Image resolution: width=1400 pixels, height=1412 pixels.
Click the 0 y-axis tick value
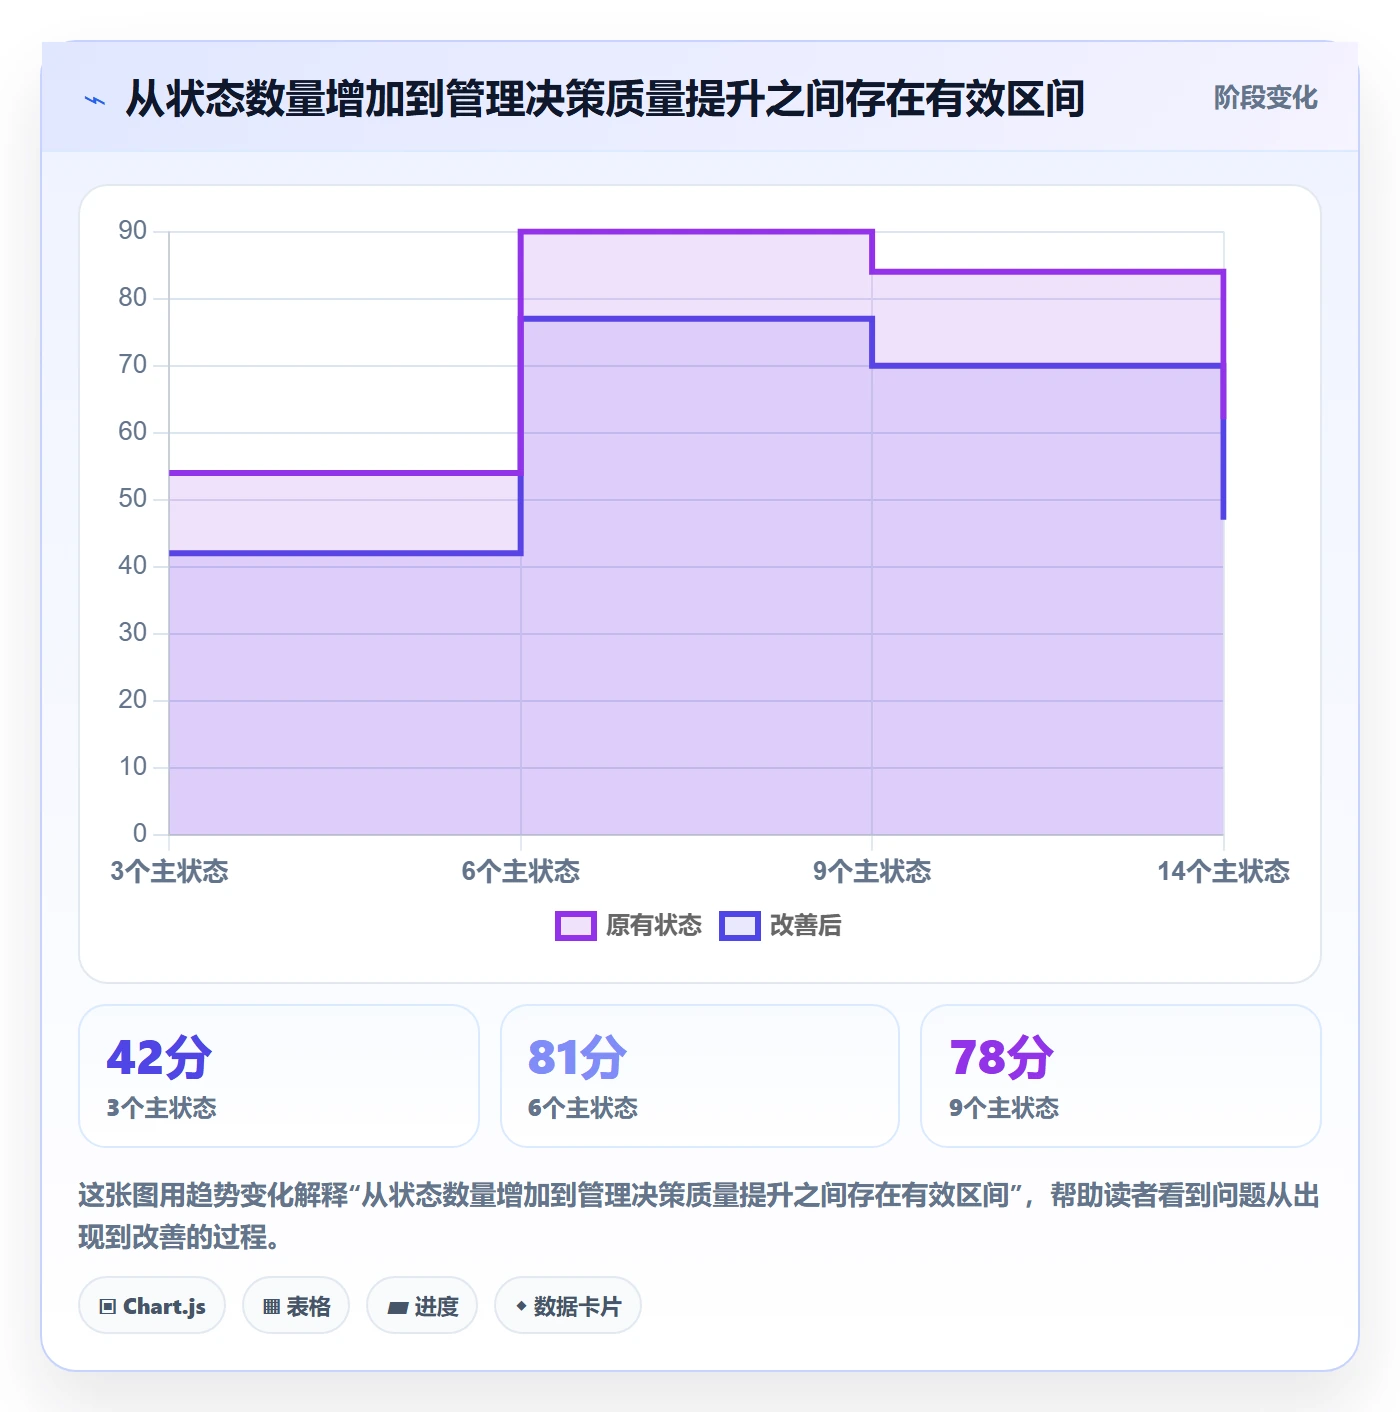point(140,834)
